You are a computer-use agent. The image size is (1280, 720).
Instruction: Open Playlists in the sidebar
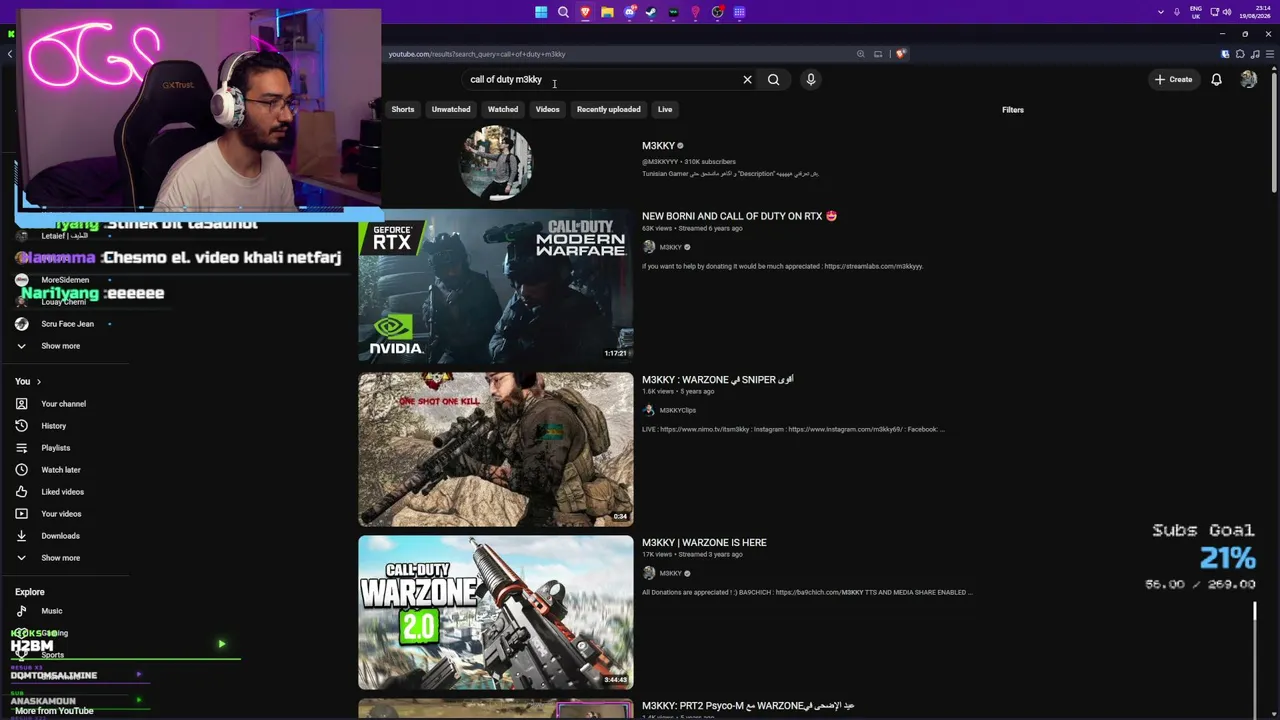click(56, 448)
